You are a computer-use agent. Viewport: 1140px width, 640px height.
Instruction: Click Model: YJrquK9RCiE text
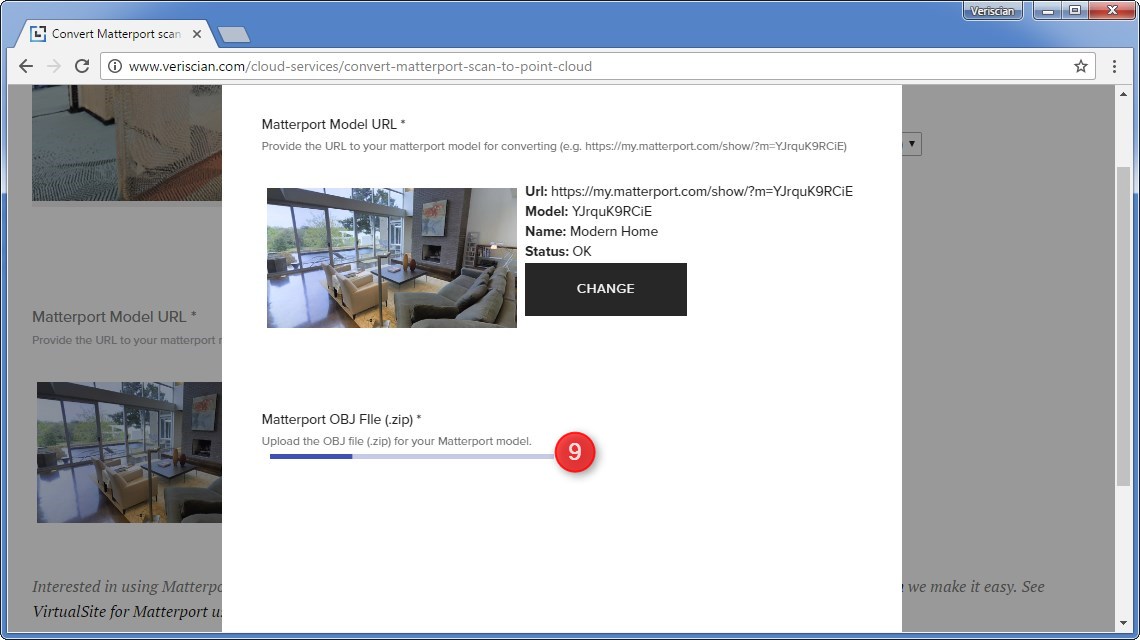(588, 212)
